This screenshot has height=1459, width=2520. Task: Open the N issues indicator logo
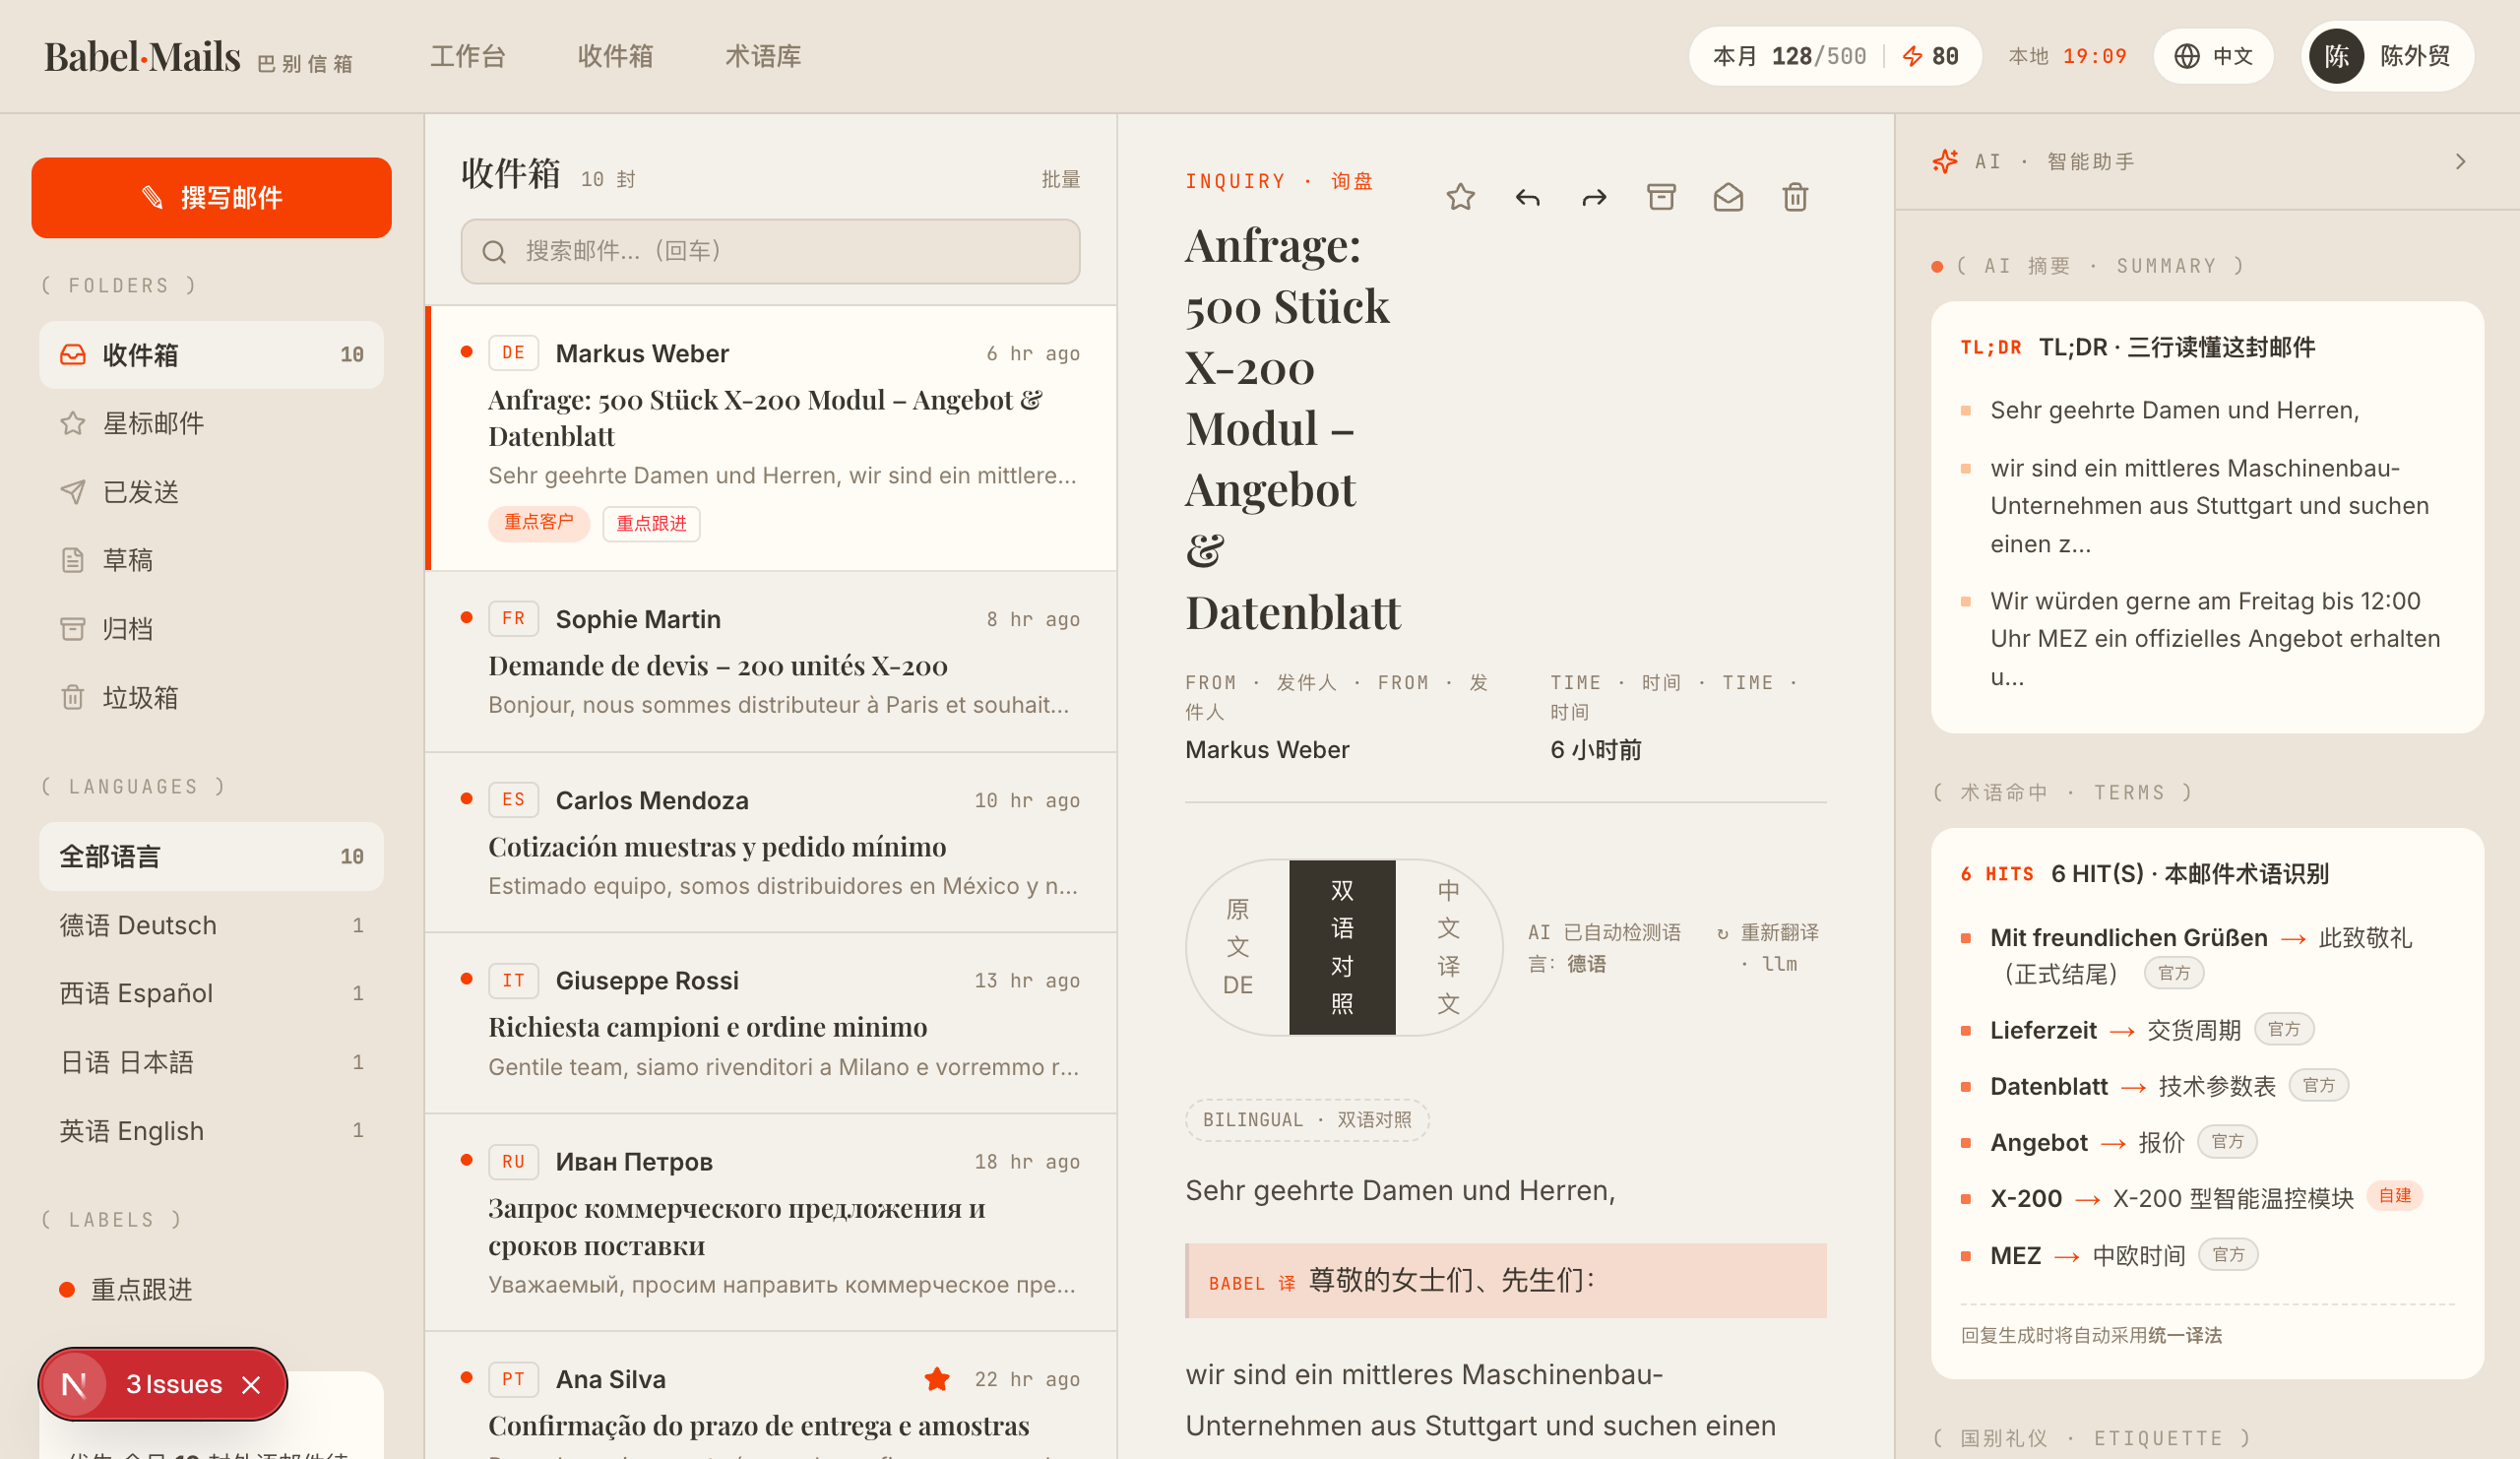[x=74, y=1384]
